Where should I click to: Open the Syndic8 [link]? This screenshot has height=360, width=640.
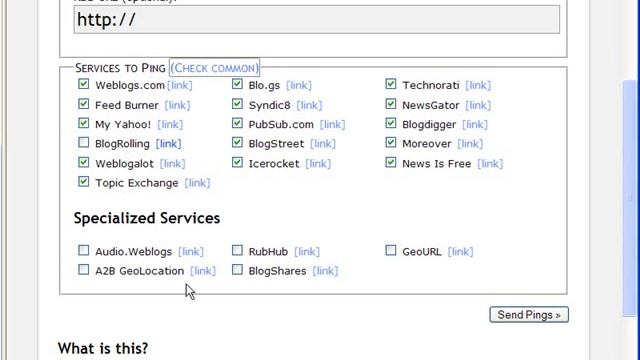click(309, 105)
